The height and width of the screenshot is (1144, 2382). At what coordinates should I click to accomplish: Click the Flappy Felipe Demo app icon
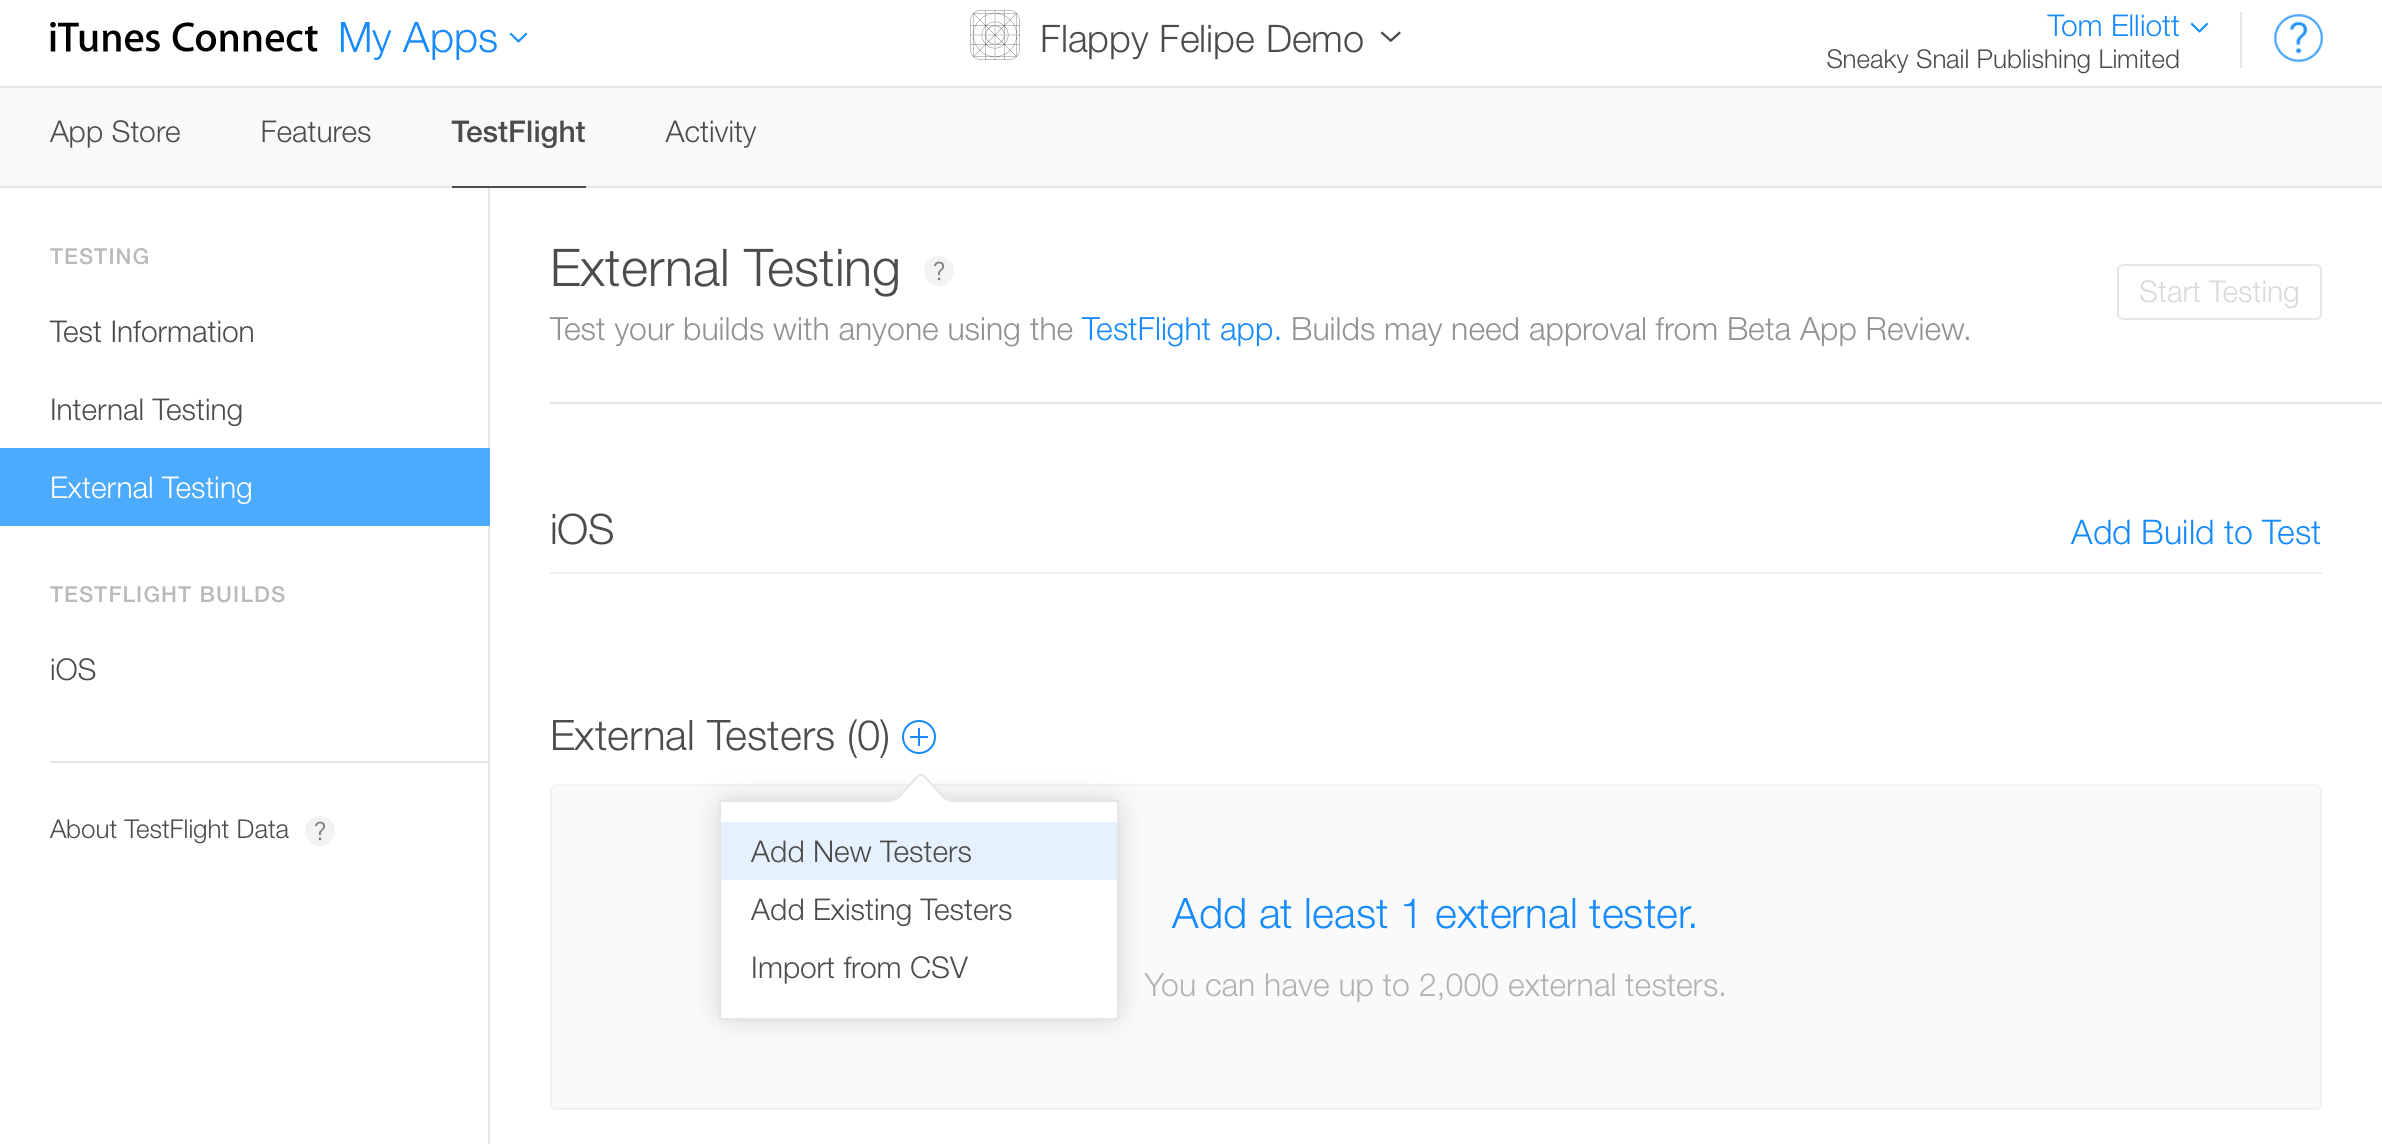click(x=994, y=37)
